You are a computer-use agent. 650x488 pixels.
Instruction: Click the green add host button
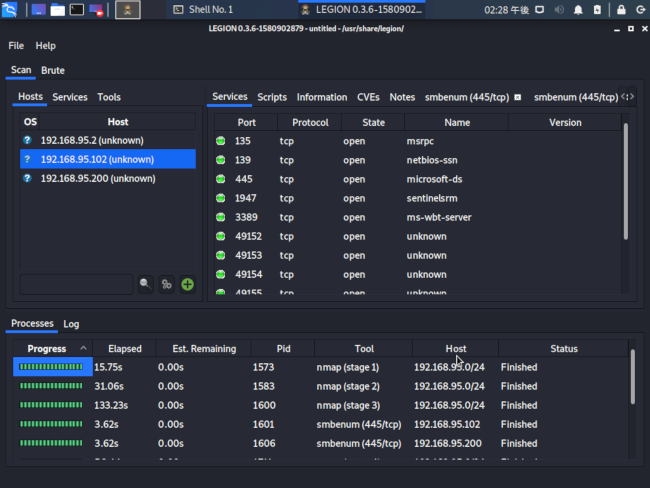(x=187, y=285)
